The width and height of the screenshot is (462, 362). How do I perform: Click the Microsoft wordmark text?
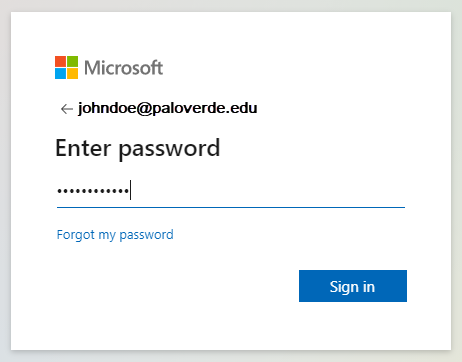click(x=123, y=68)
